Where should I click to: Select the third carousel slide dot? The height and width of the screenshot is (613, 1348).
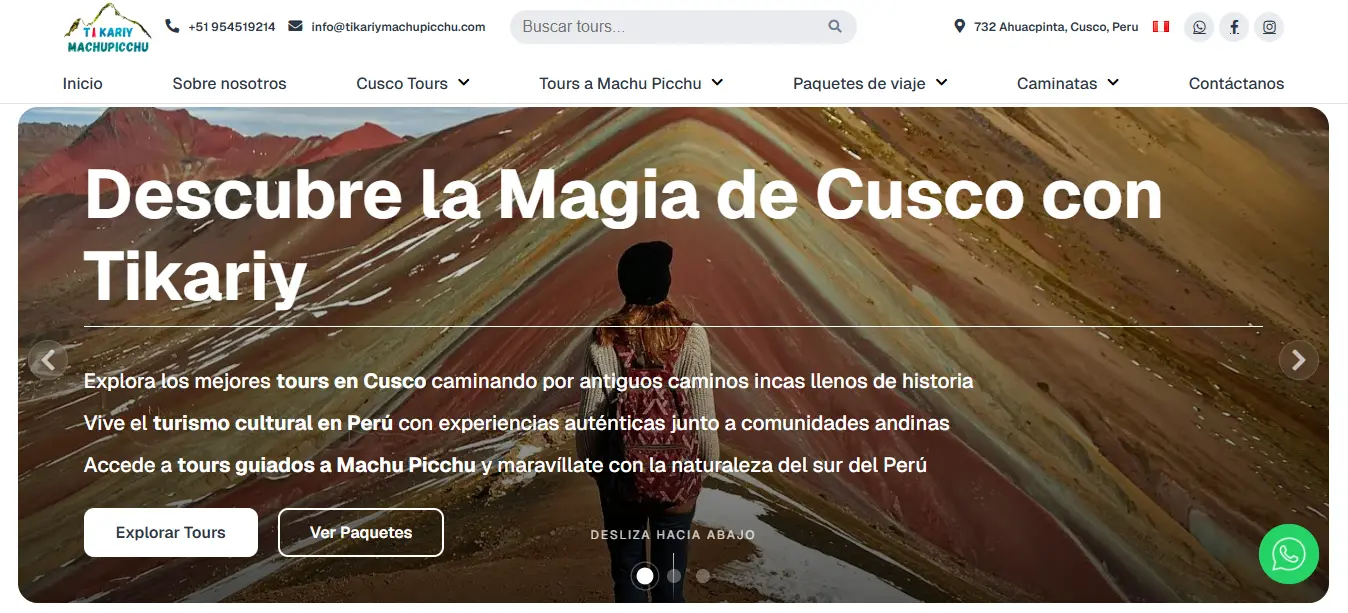pos(703,576)
